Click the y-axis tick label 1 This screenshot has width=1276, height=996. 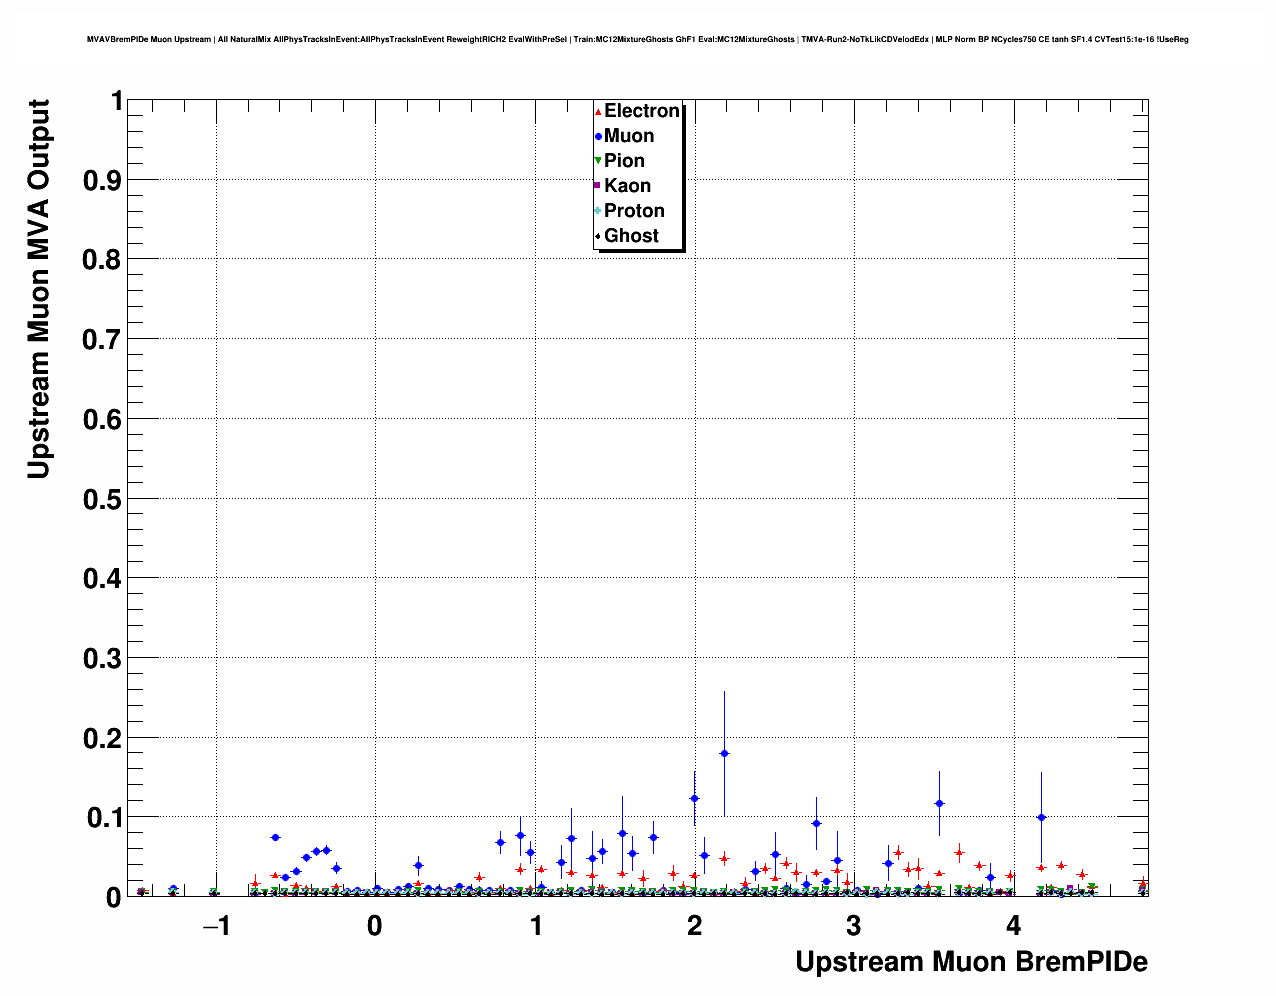tap(117, 101)
